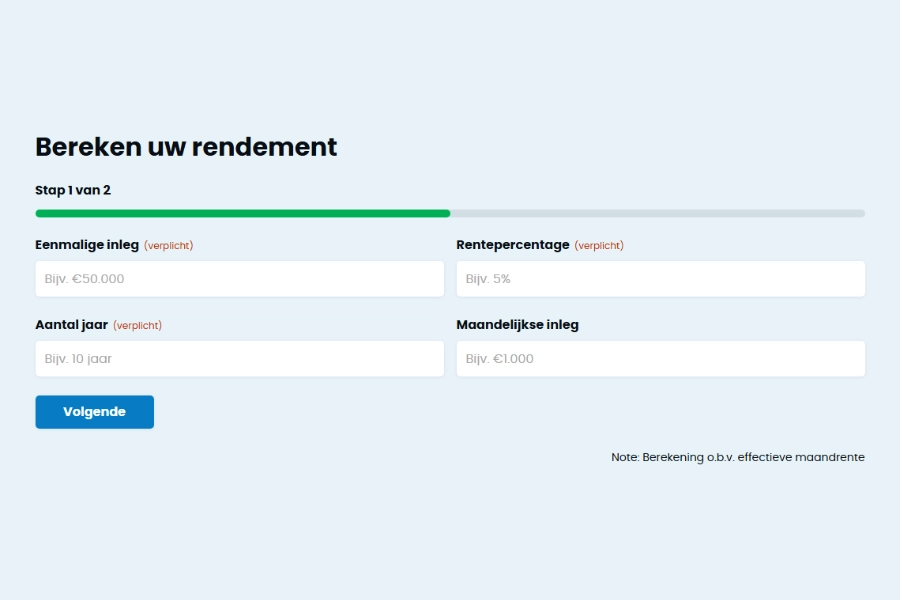The height and width of the screenshot is (600, 900).
Task: Click the Stap 1 van 2 step indicator
Action: 72,190
